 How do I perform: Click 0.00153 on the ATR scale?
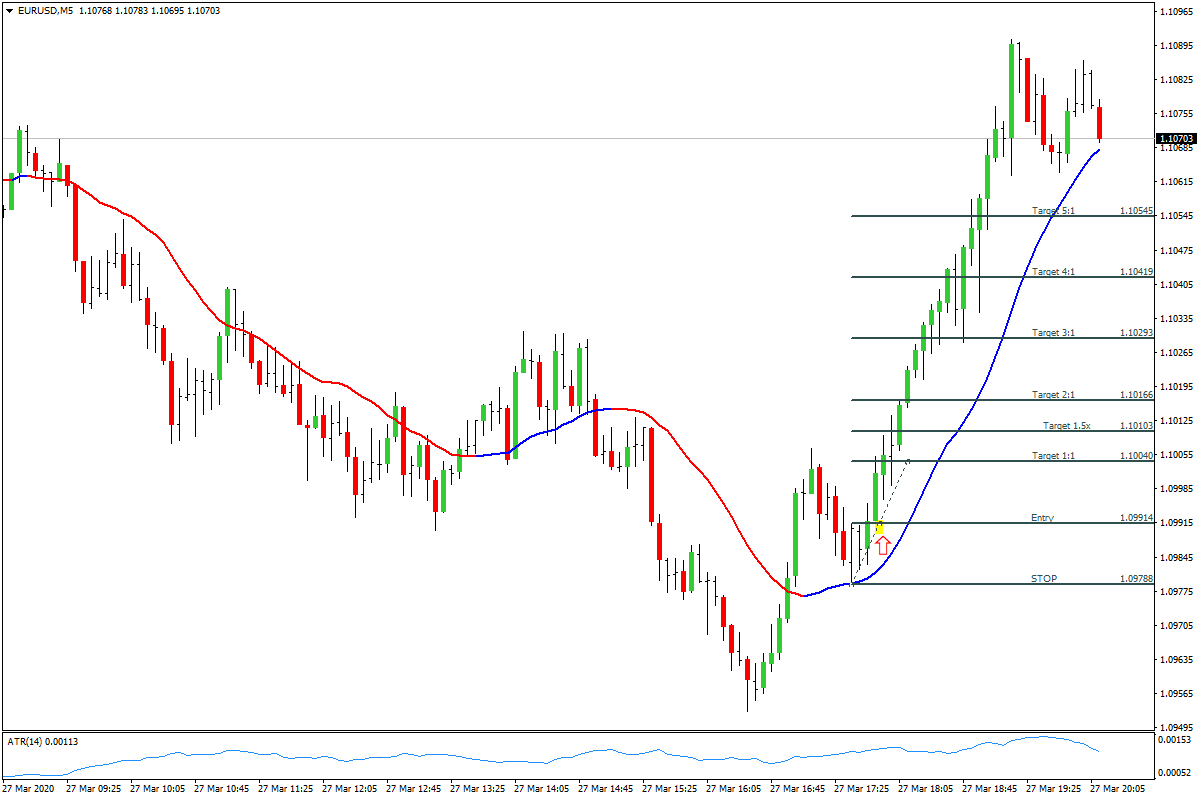[x=1176, y=739]
